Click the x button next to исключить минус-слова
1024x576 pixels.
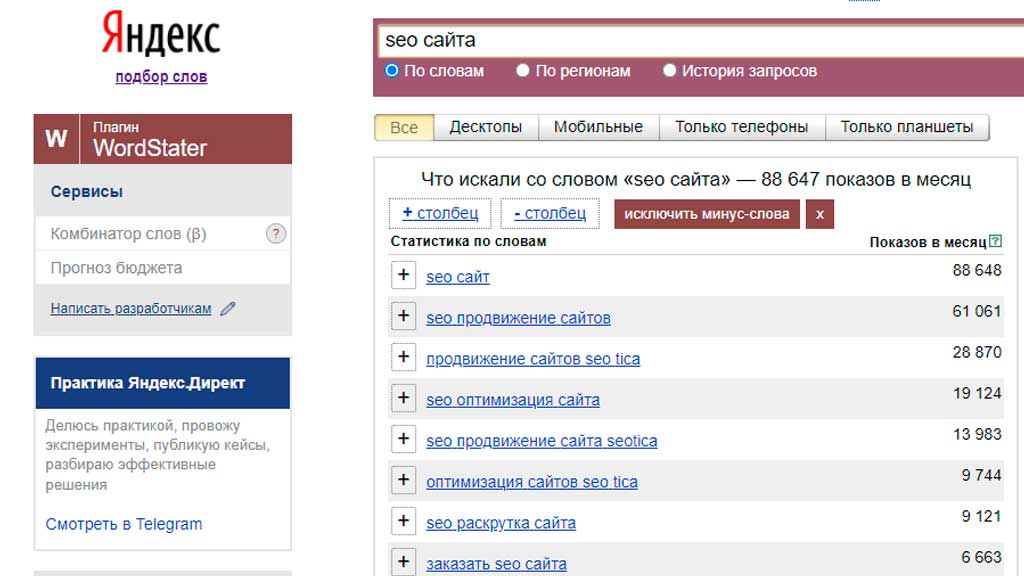820,213
